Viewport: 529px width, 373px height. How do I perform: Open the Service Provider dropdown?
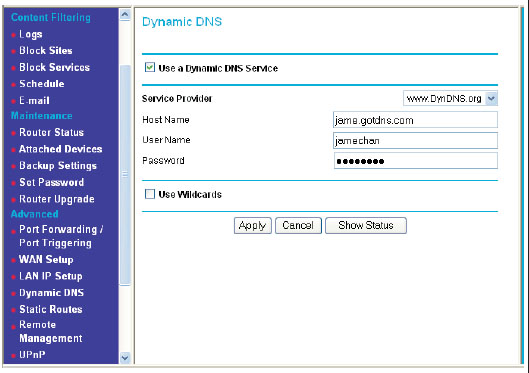click(450, 98)
